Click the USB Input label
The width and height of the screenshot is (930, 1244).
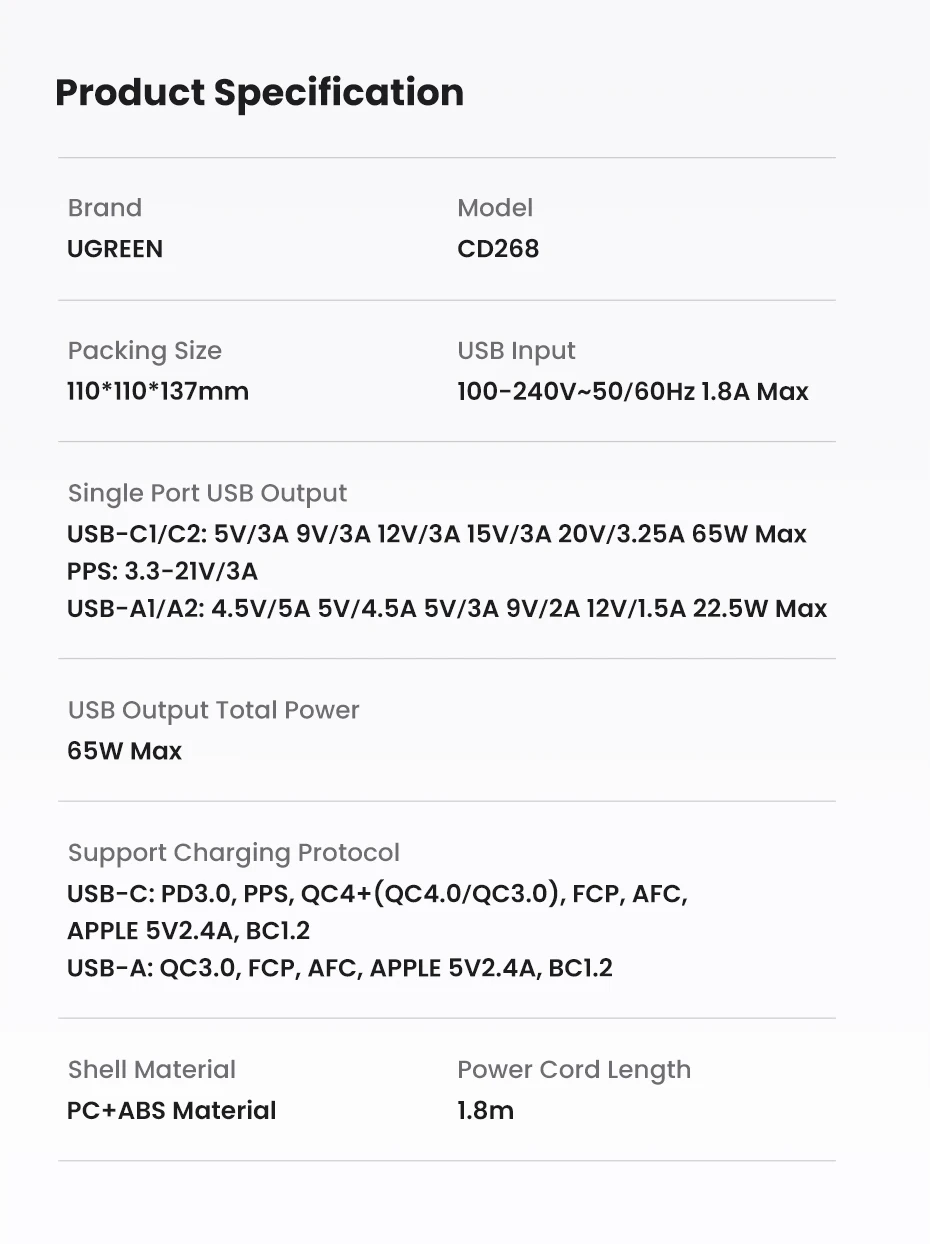pos(516,351)
